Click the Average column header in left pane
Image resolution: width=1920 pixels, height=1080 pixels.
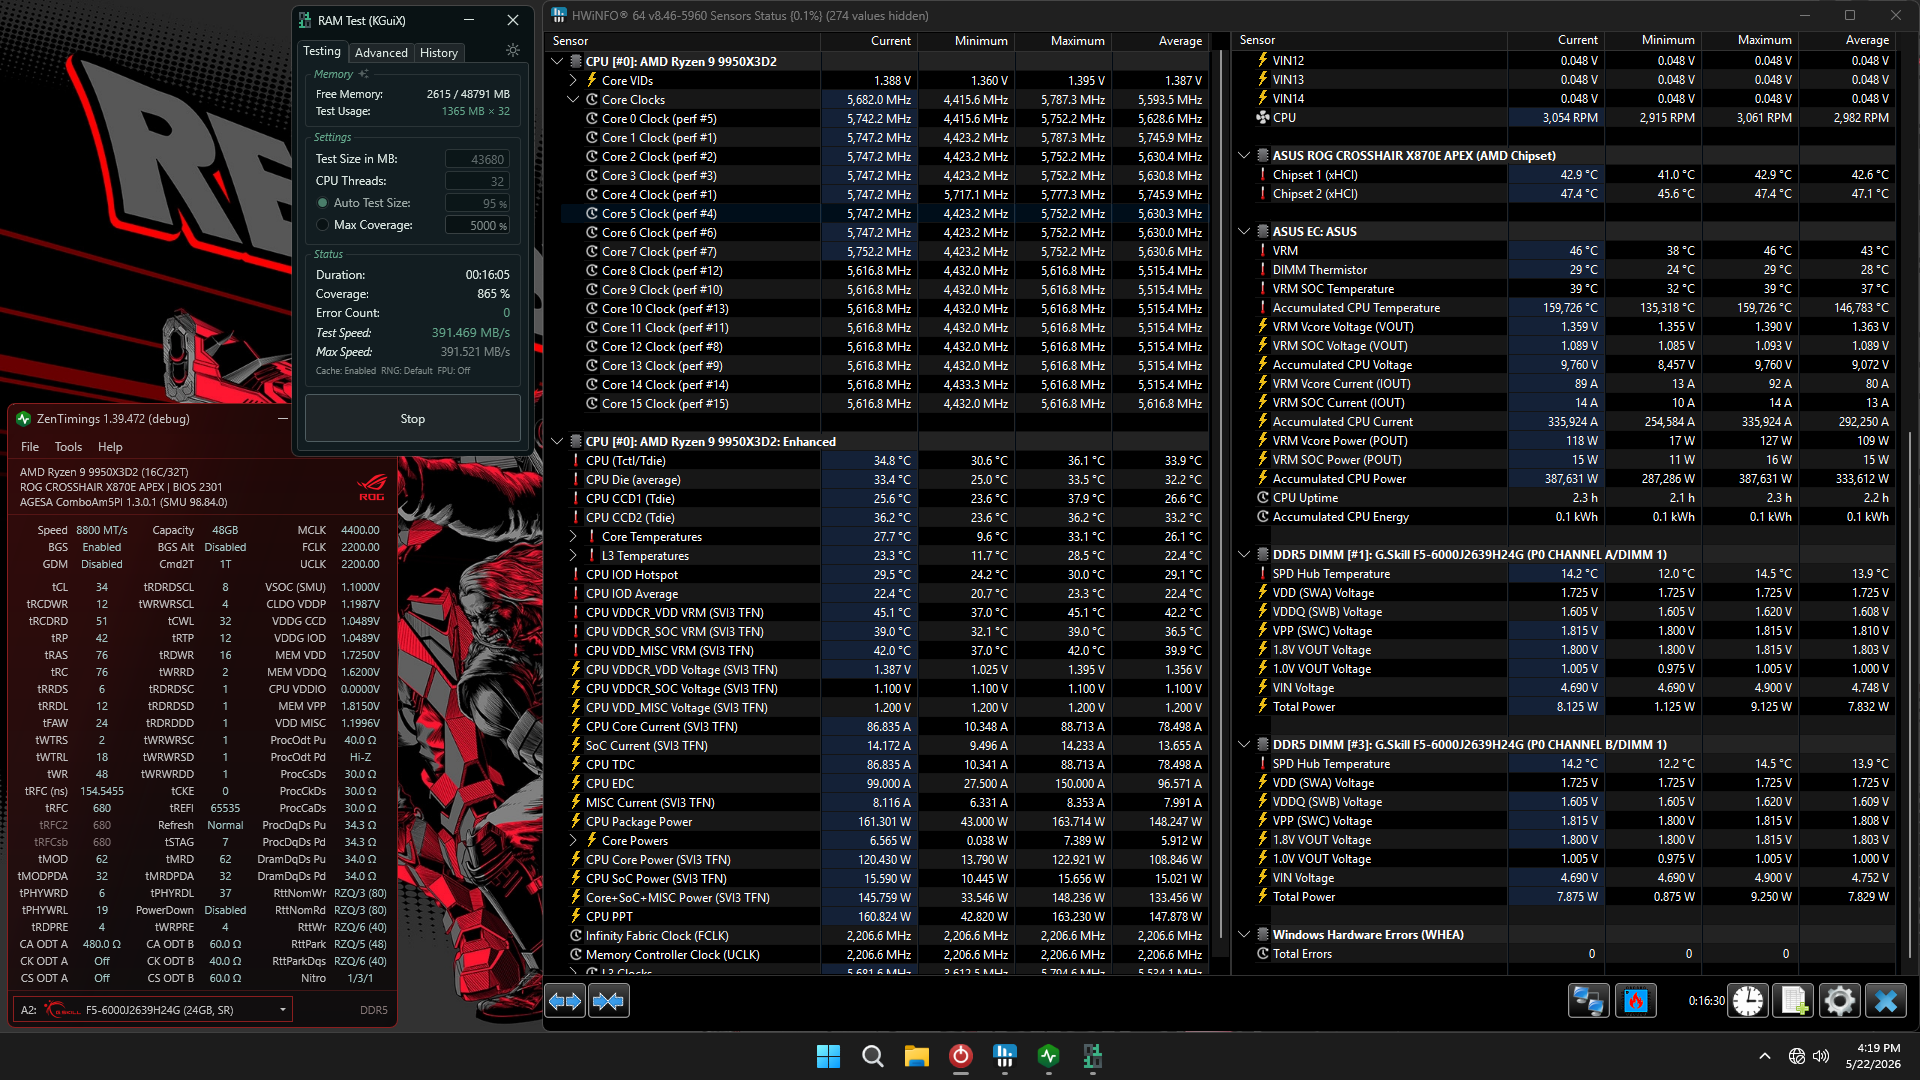(x=1160, y=41)
